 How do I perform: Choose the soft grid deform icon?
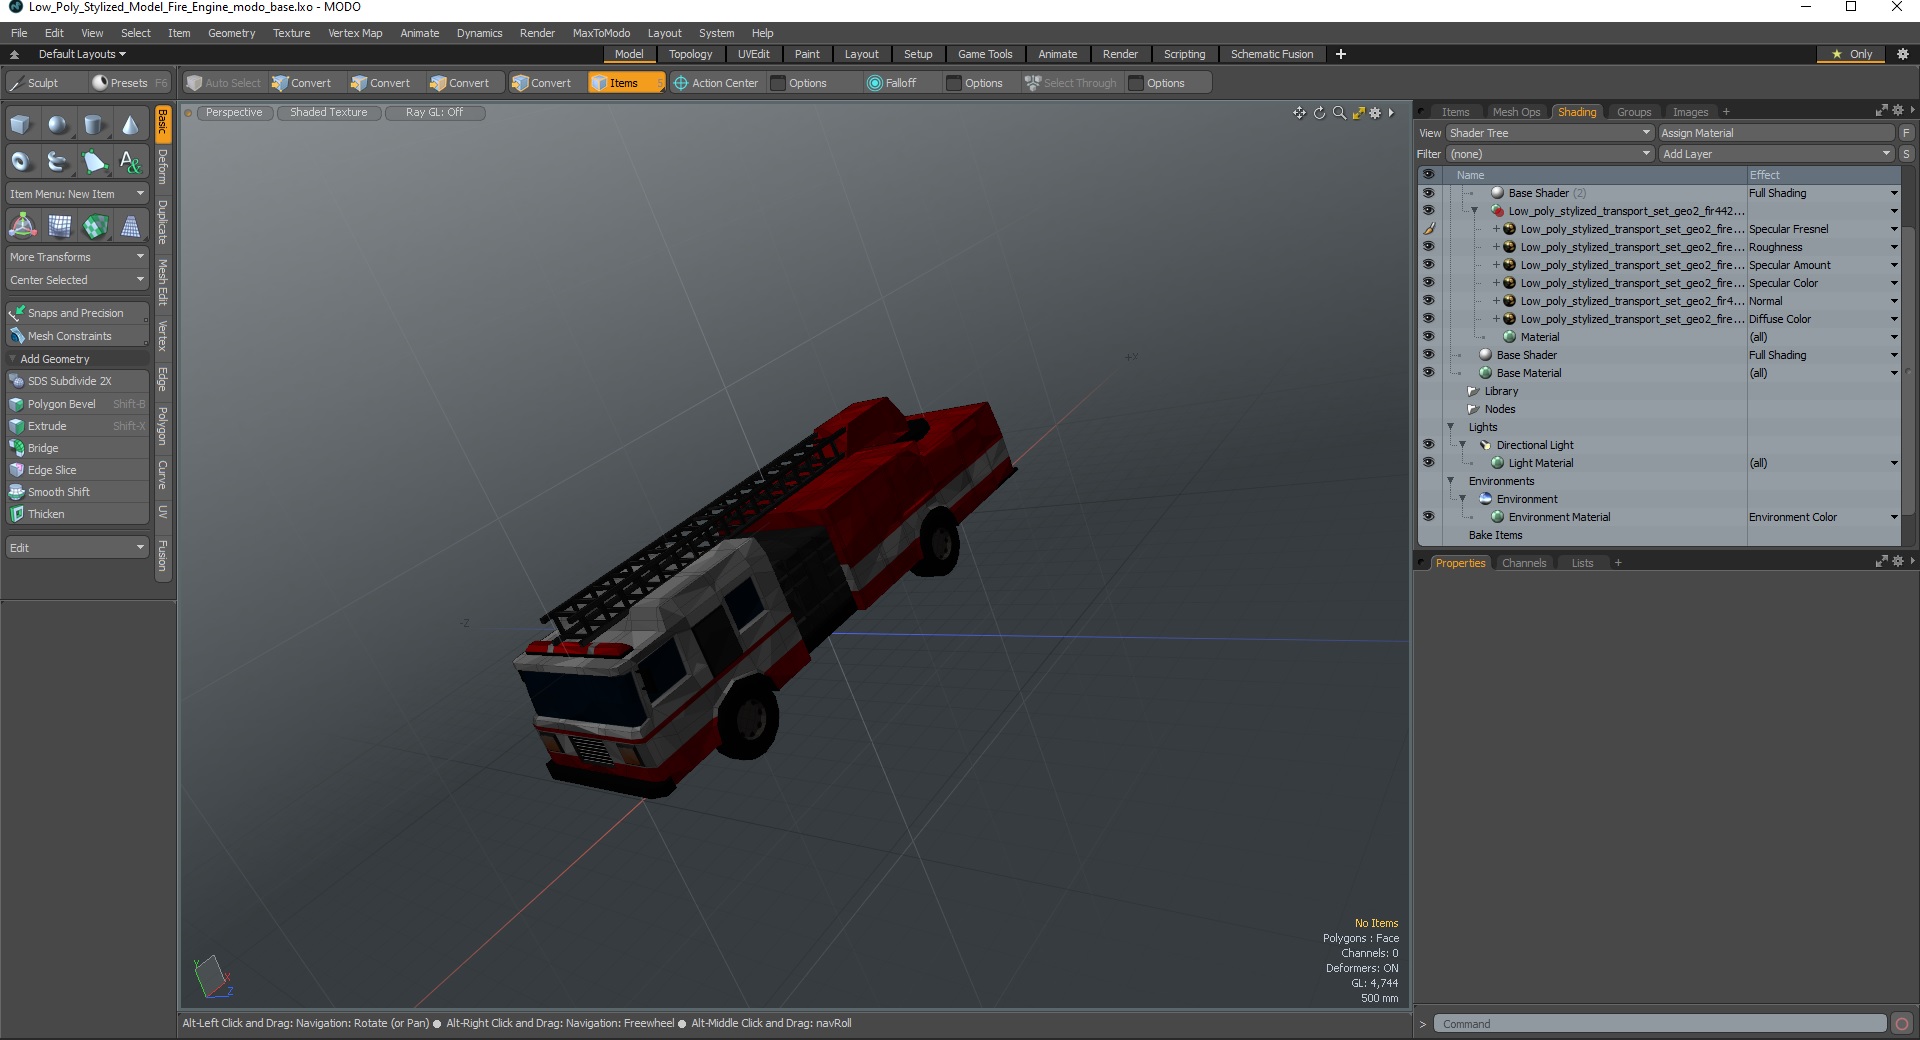coord(59,226)
